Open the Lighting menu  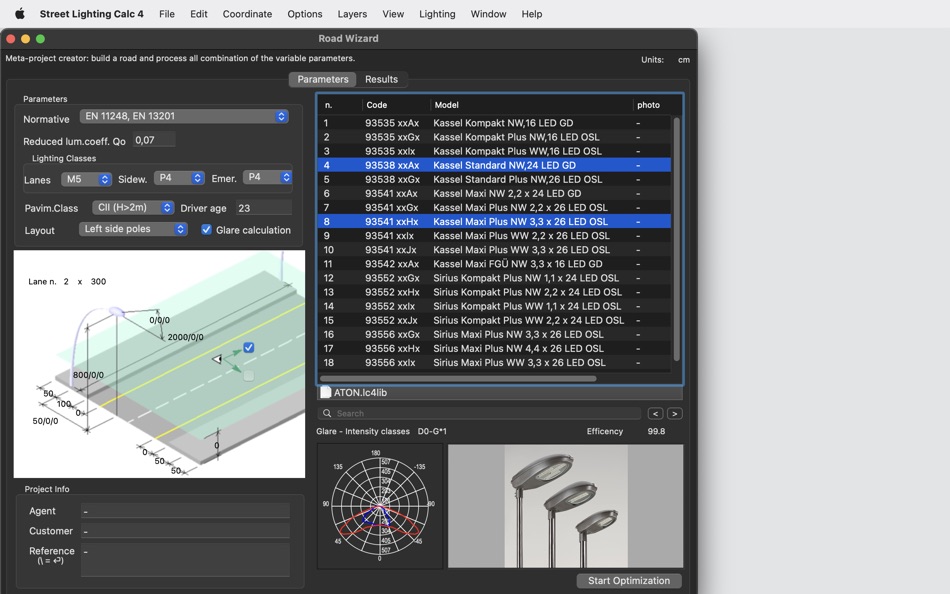(437, 14)
